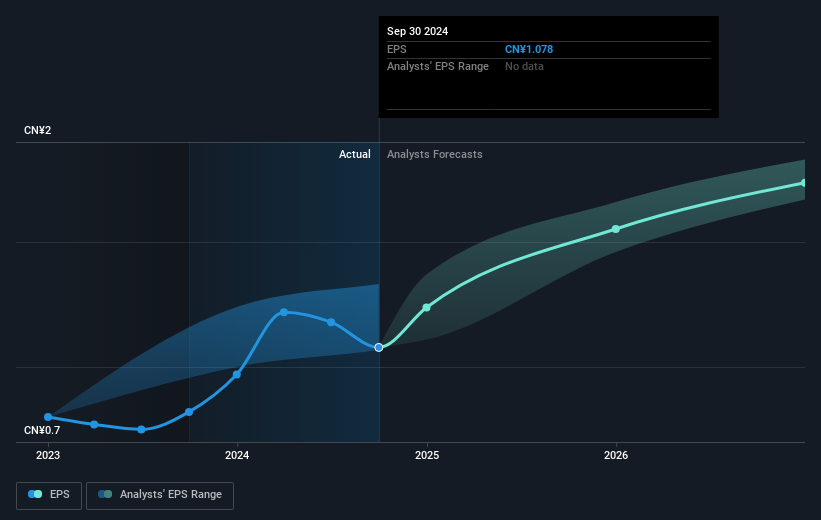
Task: Click 'Sep 30 2024' tooltip date
Action: 417,31
